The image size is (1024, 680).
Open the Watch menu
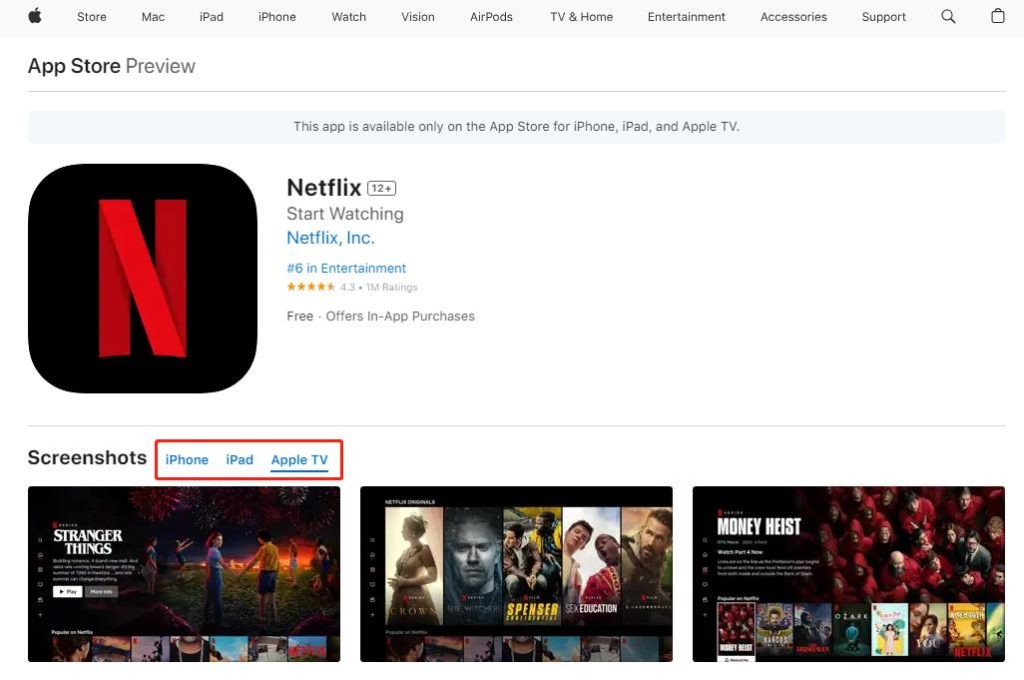point(349,17)
